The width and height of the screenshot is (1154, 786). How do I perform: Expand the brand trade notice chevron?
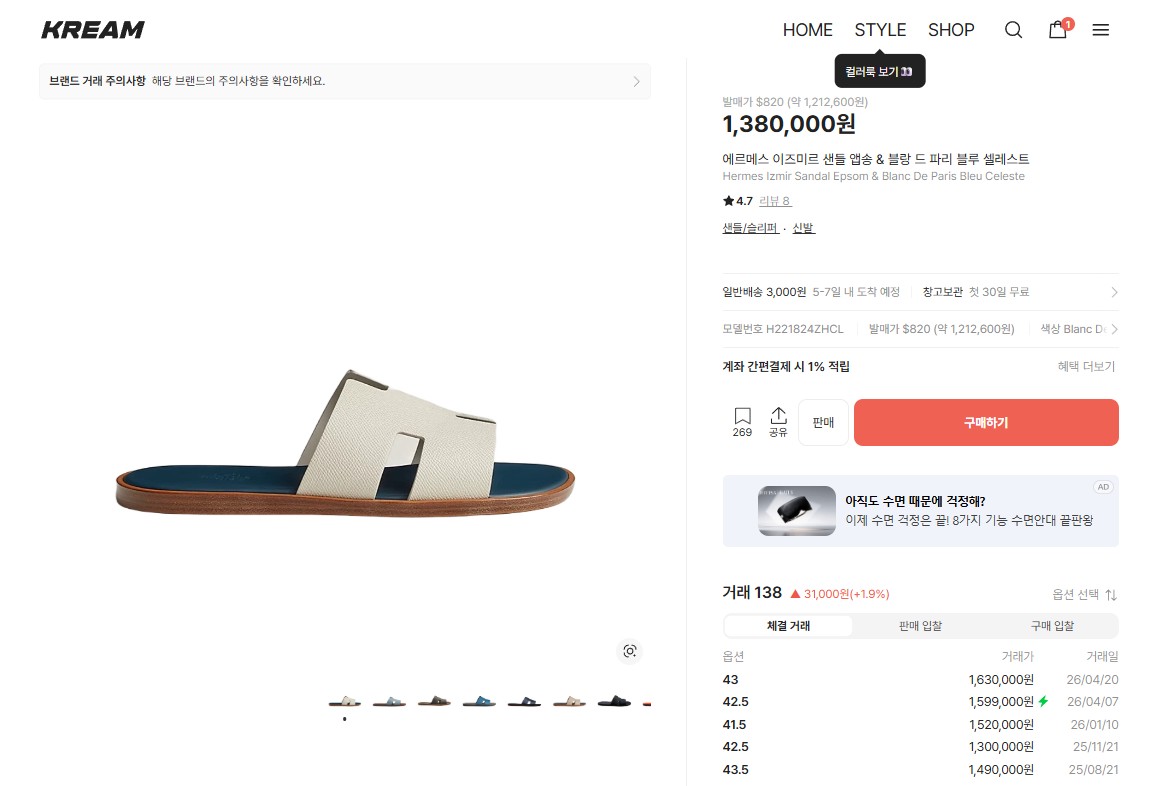[636, 81]
